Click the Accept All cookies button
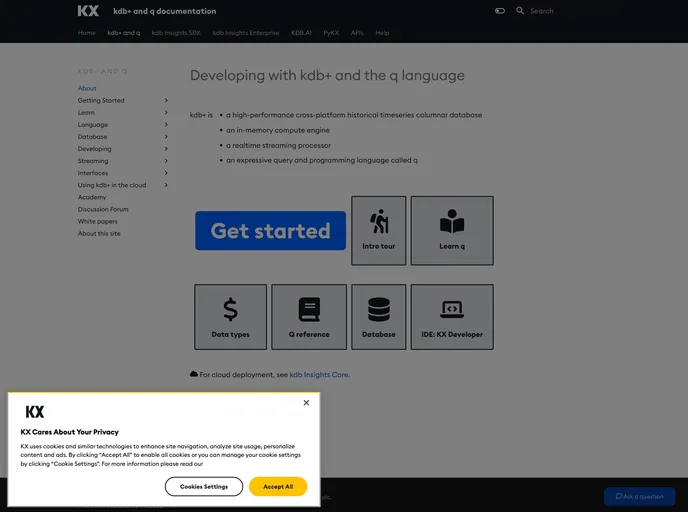The height and width of the screenshot is (512, 688). click(278, 487)
